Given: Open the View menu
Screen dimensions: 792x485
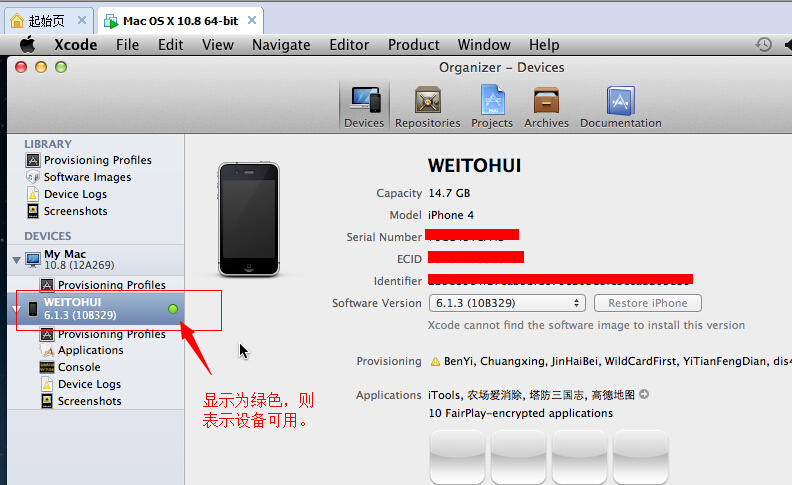Looking at the screenshot, I should point(218,45).
